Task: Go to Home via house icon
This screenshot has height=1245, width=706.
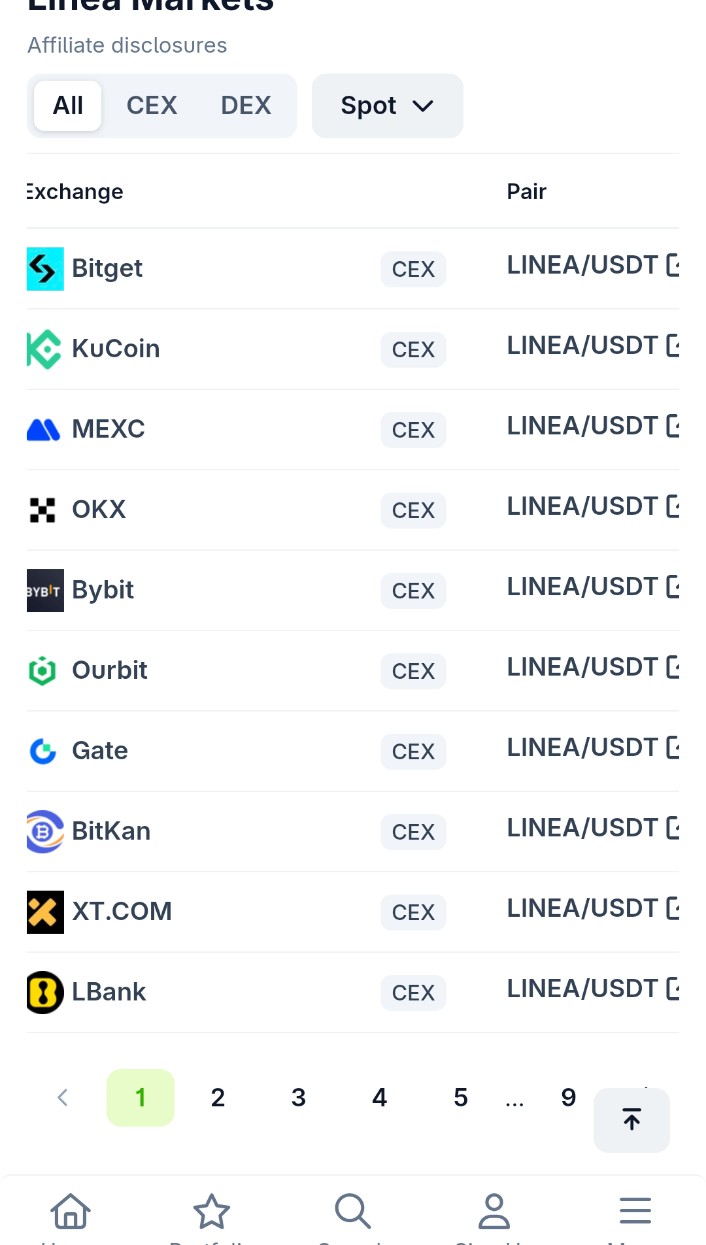Action: point(70,1212)
